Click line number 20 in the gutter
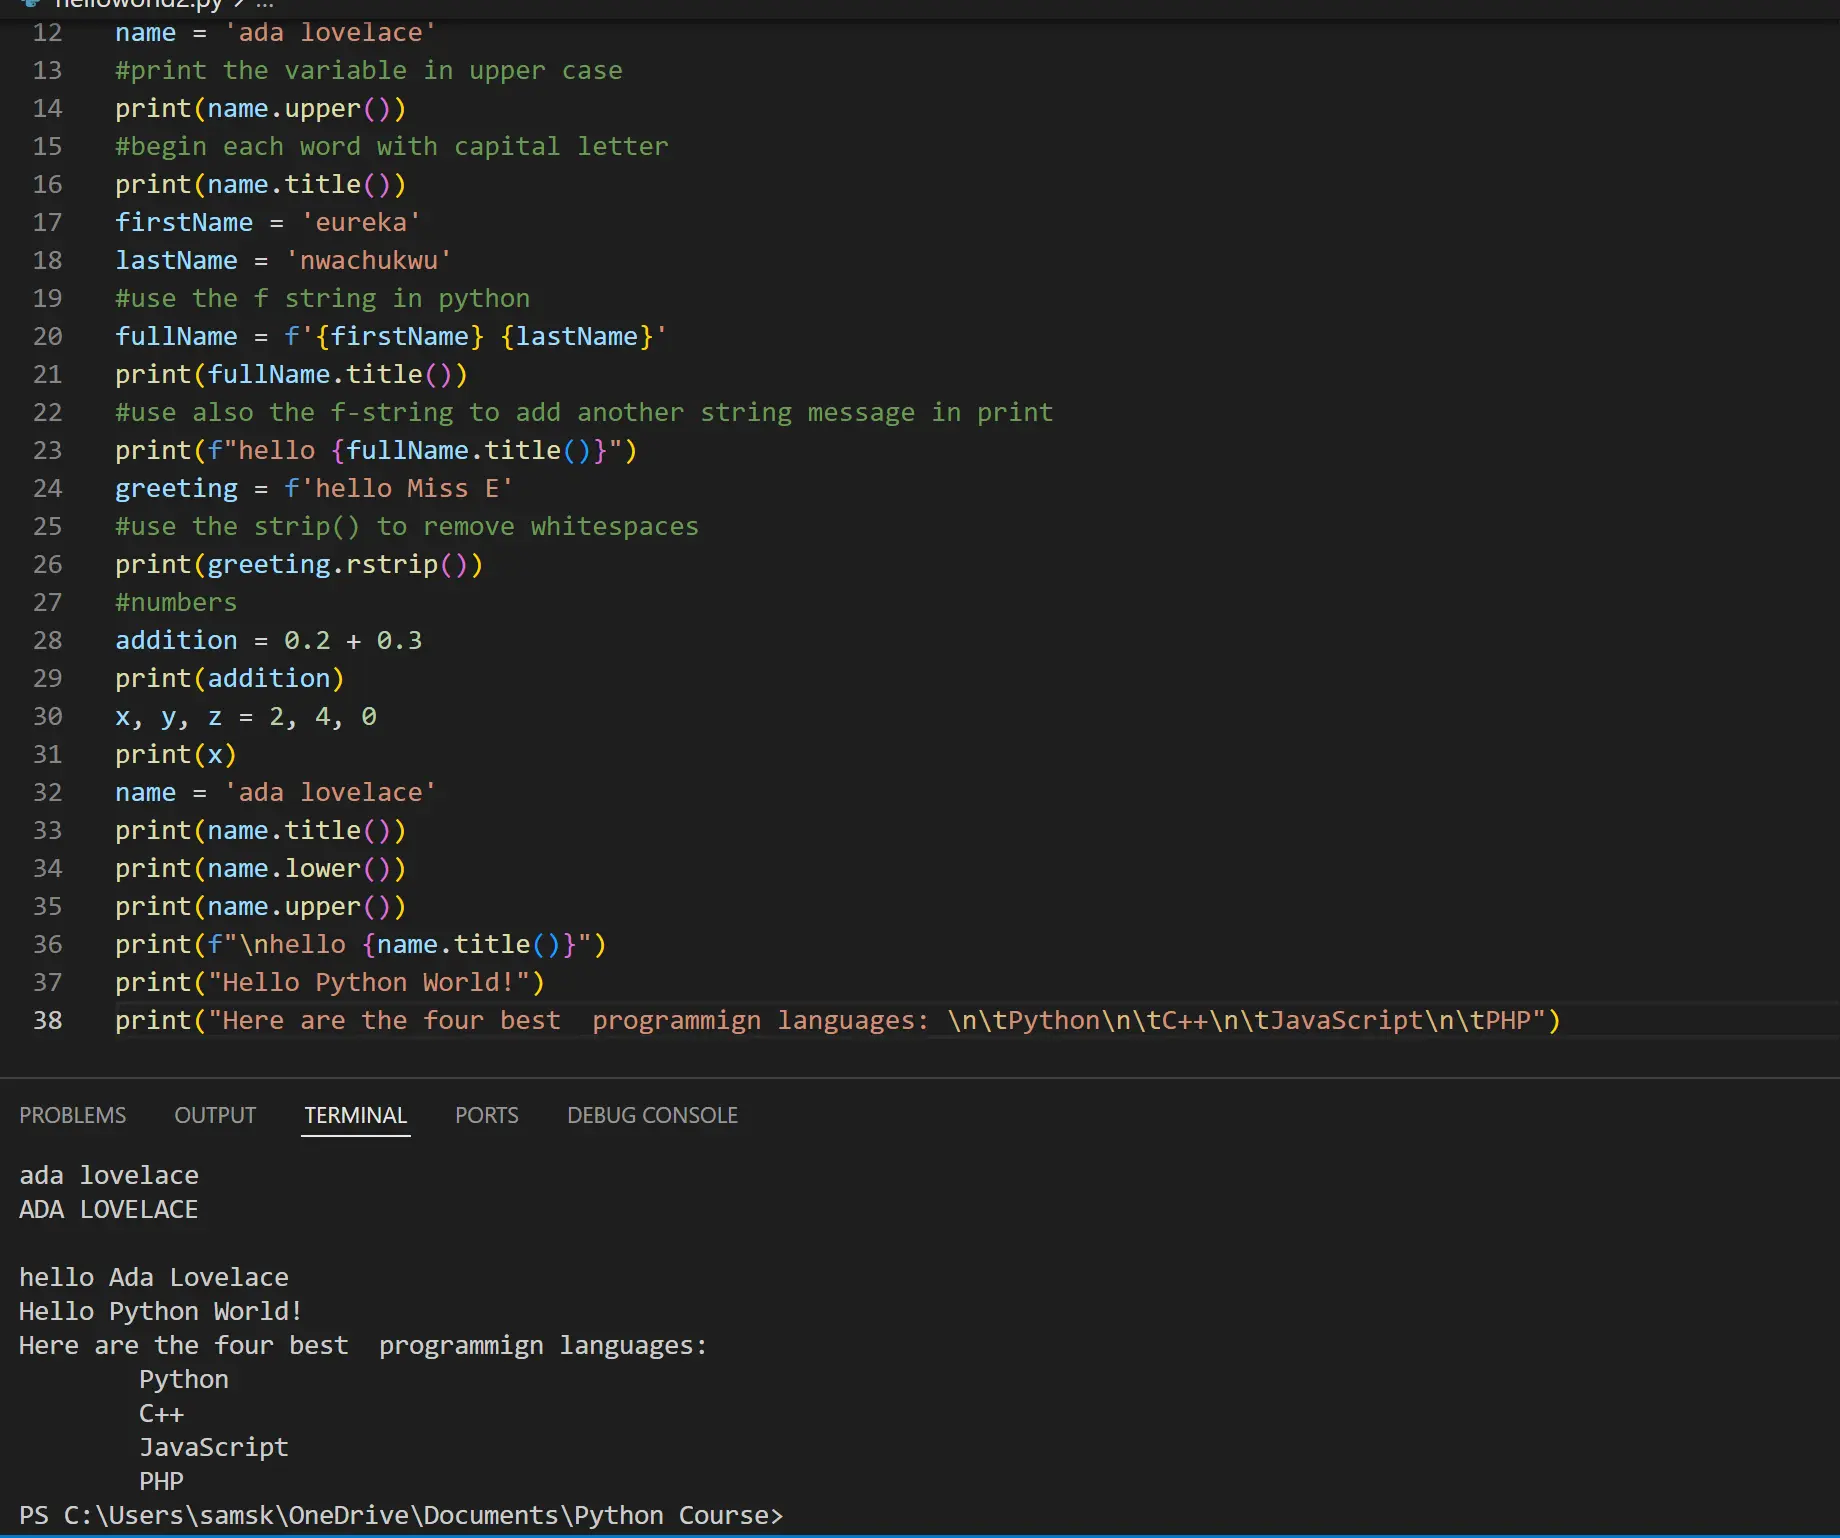 point(47,336)
